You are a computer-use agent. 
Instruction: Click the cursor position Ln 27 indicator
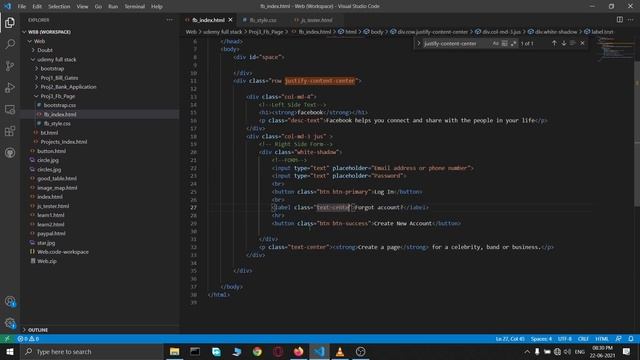510,339
